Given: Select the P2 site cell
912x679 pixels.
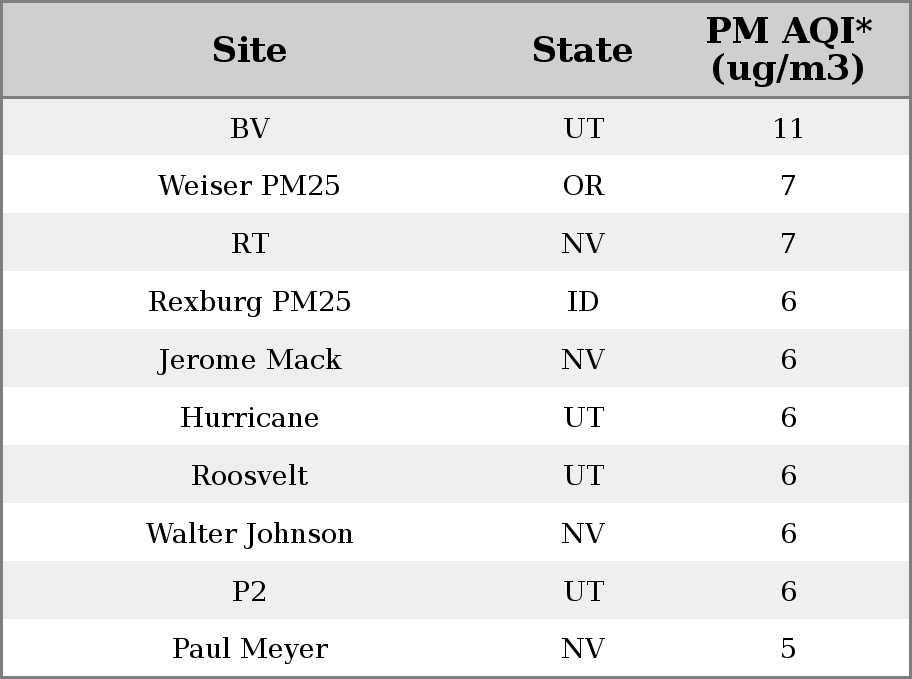Looking at the screenshot, I should [x=250, y=591].
